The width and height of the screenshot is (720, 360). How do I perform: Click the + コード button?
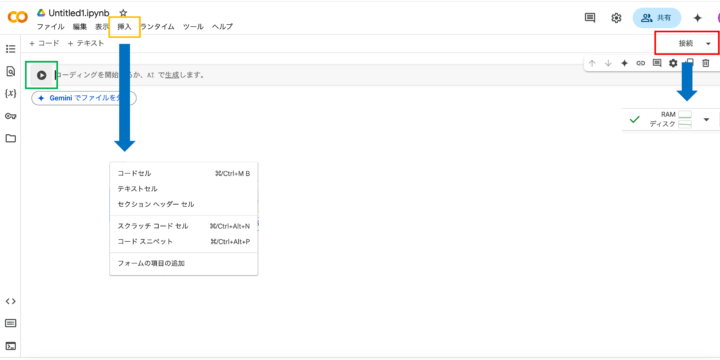(x=44, y=43)
